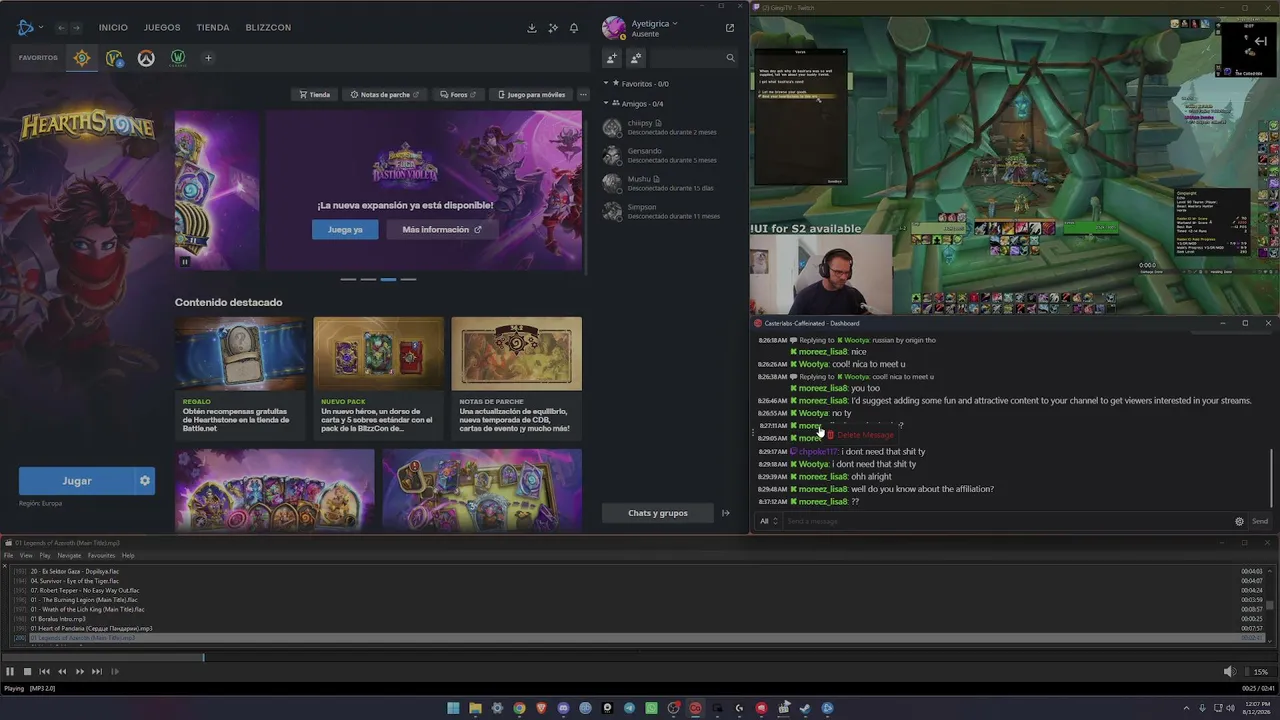Click Delete Message in chat context menu
The width and height of the screenshot is (1280, 720).
click(860, 435)
